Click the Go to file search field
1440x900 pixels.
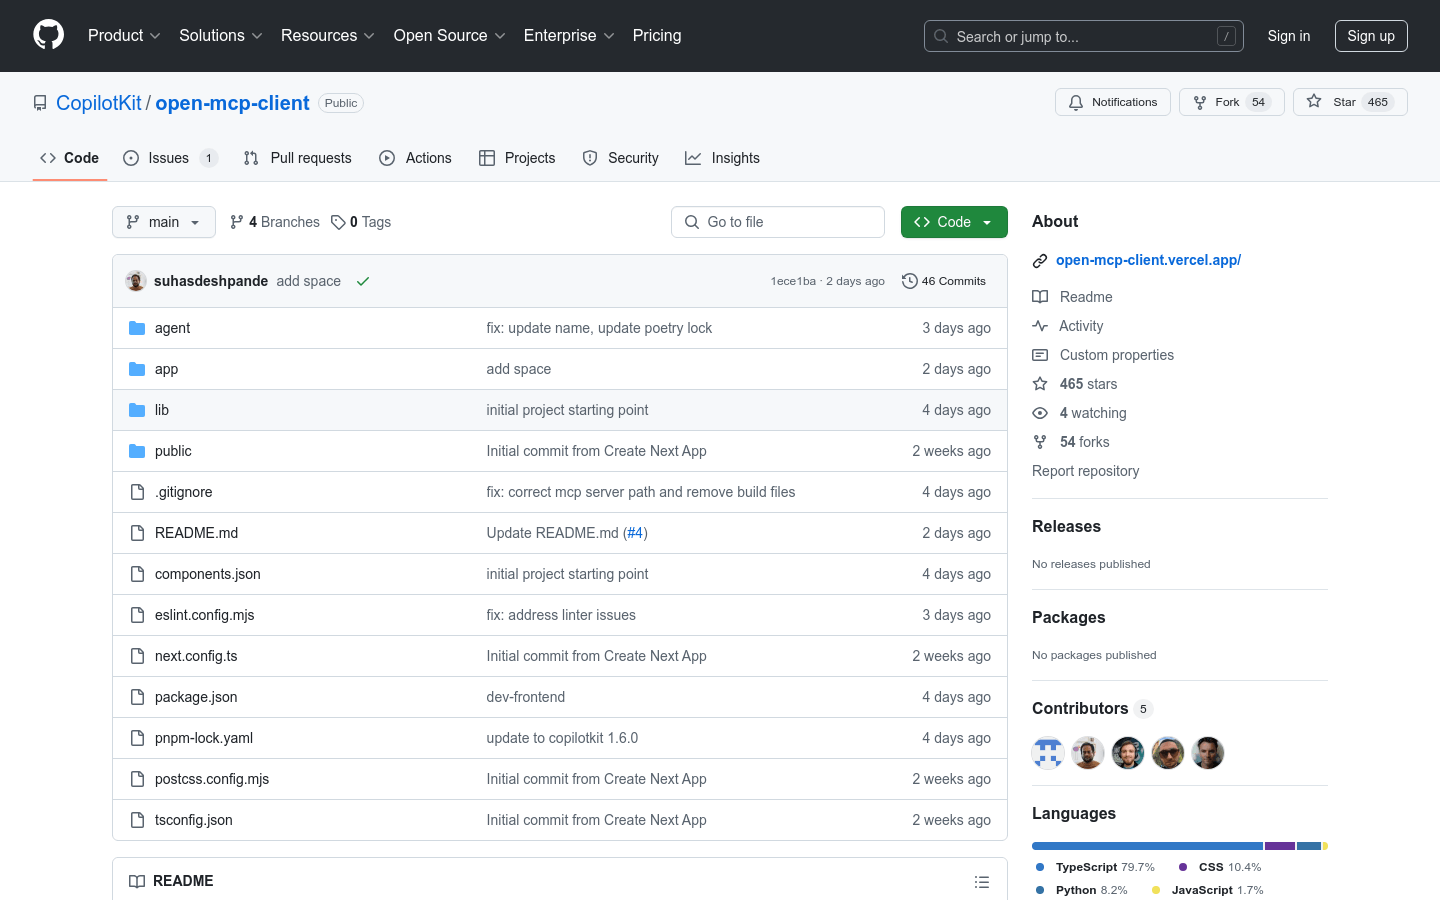pyautogui.click(x=778, y=221)
